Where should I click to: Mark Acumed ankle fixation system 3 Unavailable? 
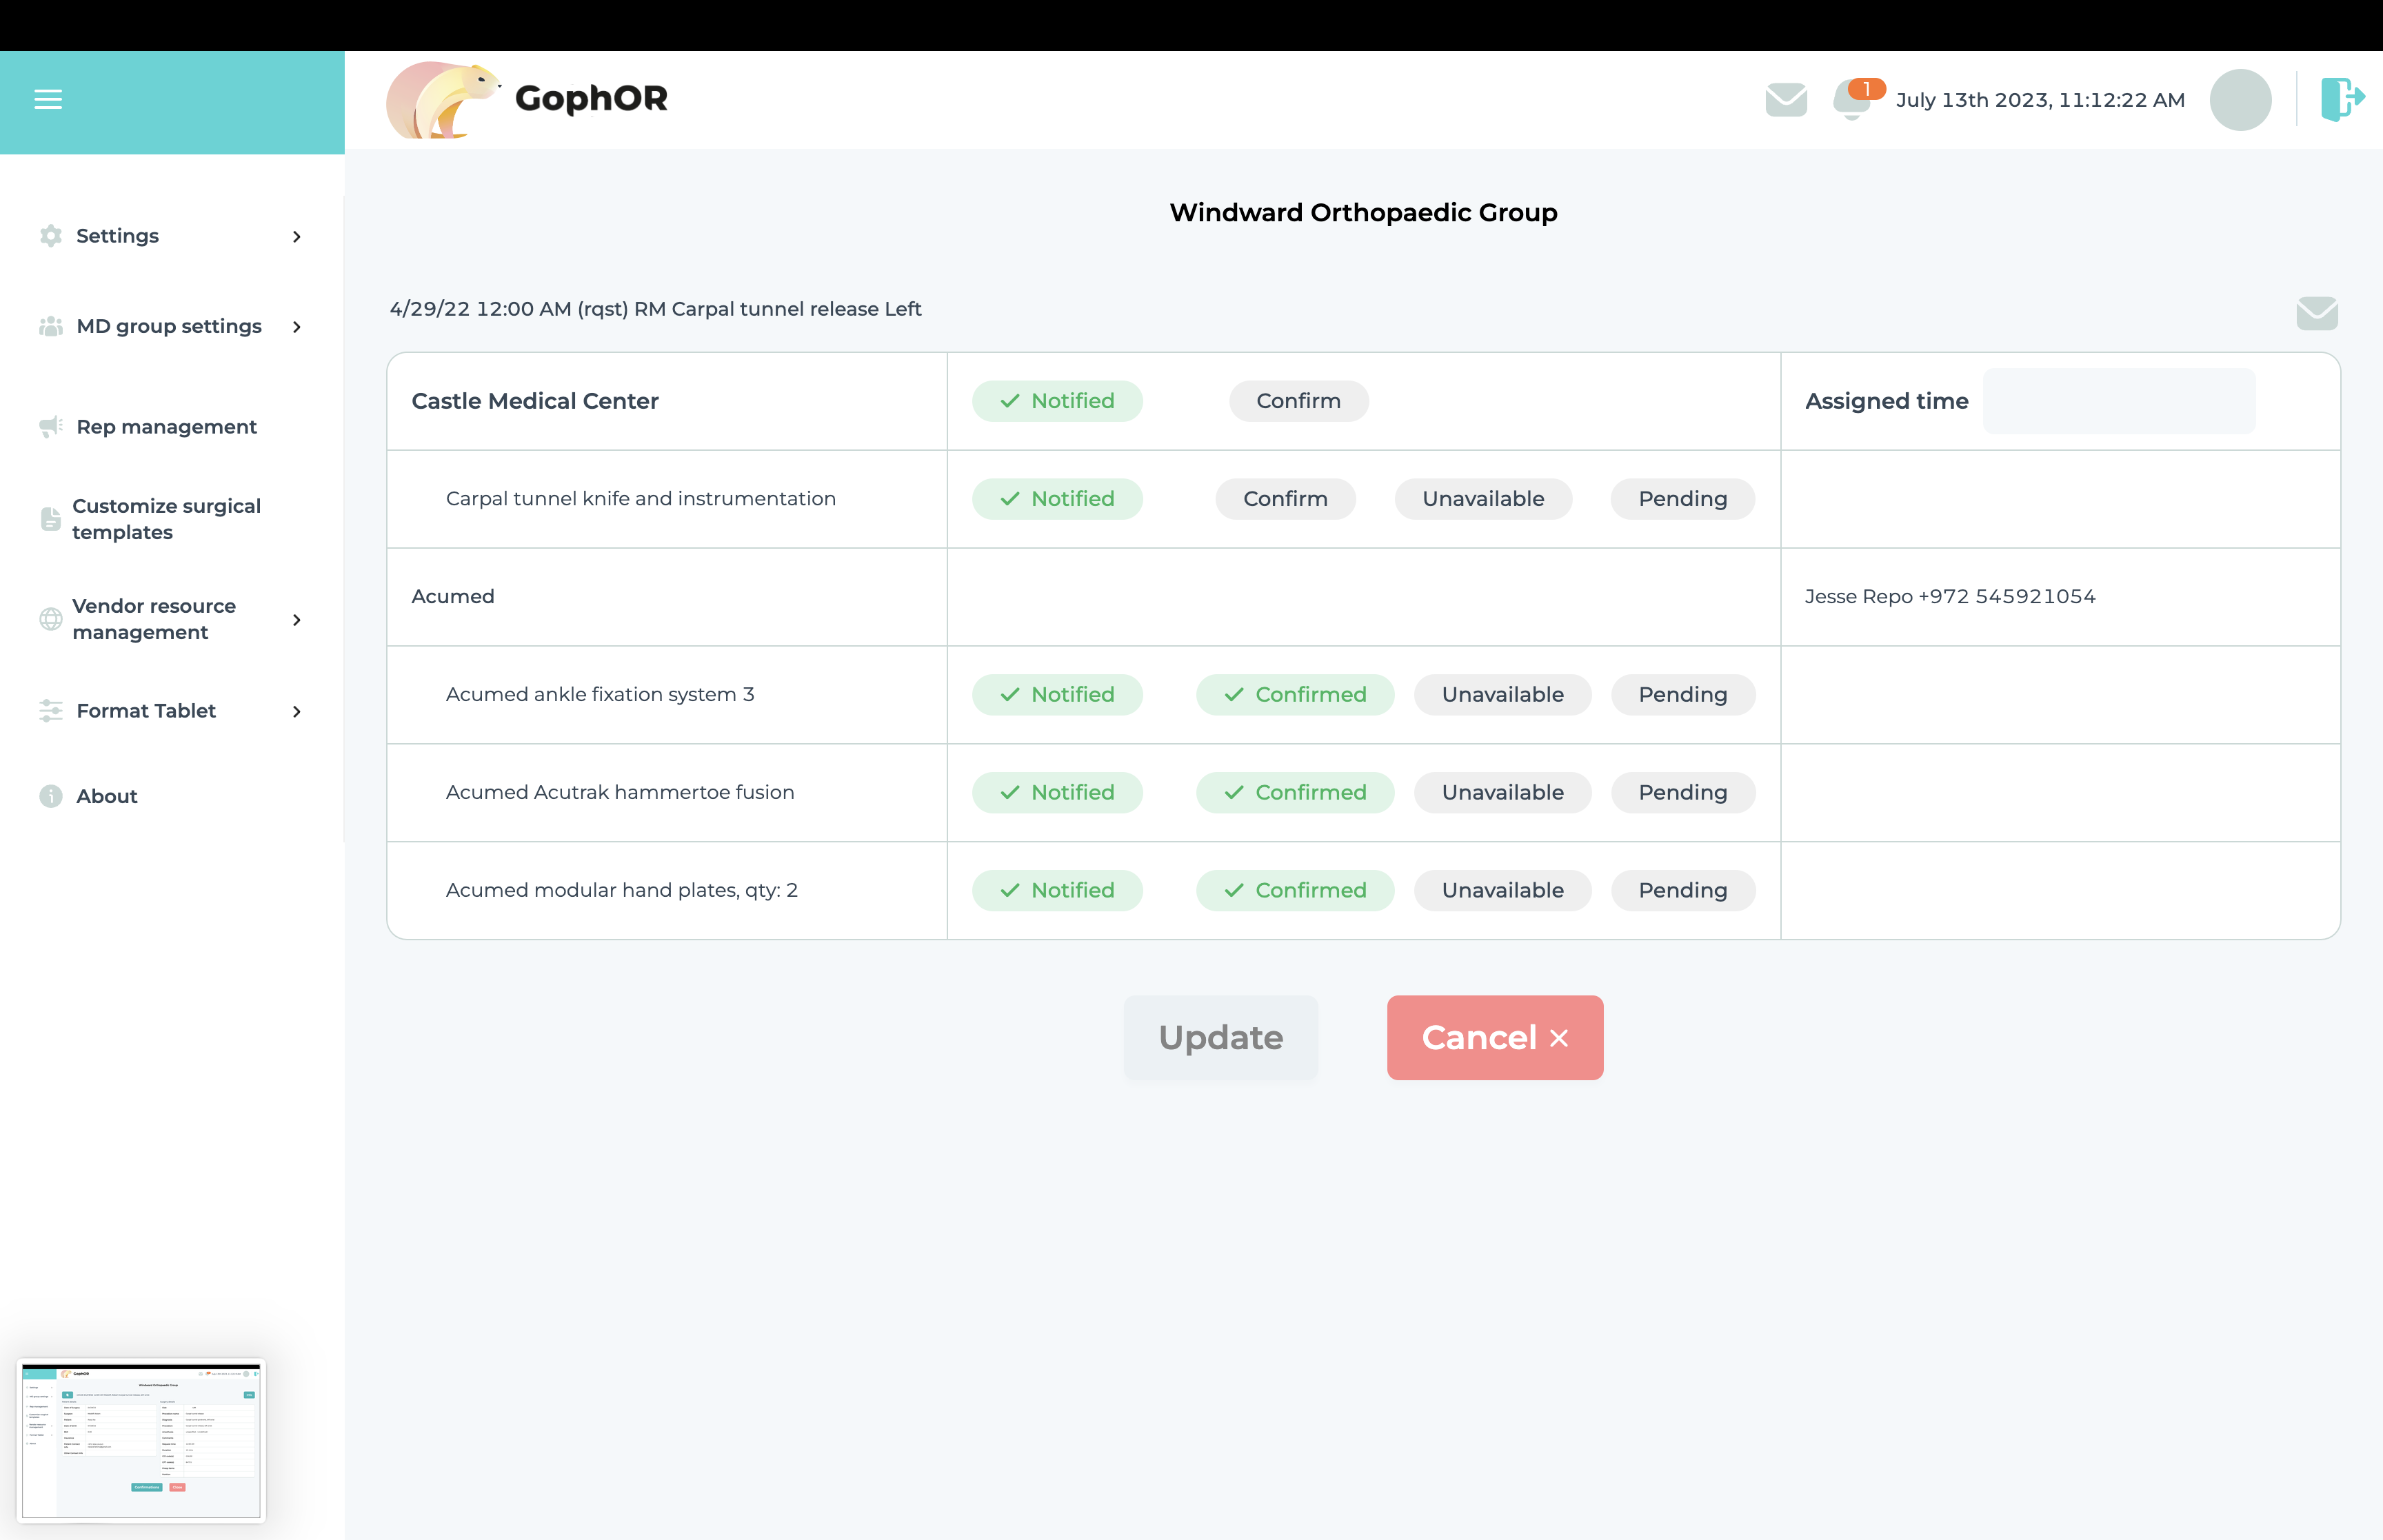coord(1502,695)
